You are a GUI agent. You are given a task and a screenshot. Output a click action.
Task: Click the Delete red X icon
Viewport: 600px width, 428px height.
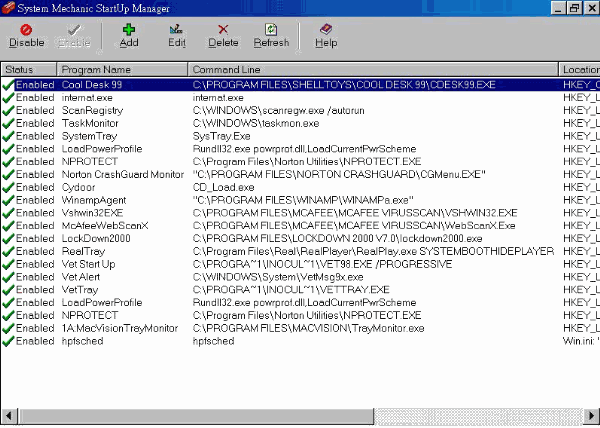tap(223, 29)
